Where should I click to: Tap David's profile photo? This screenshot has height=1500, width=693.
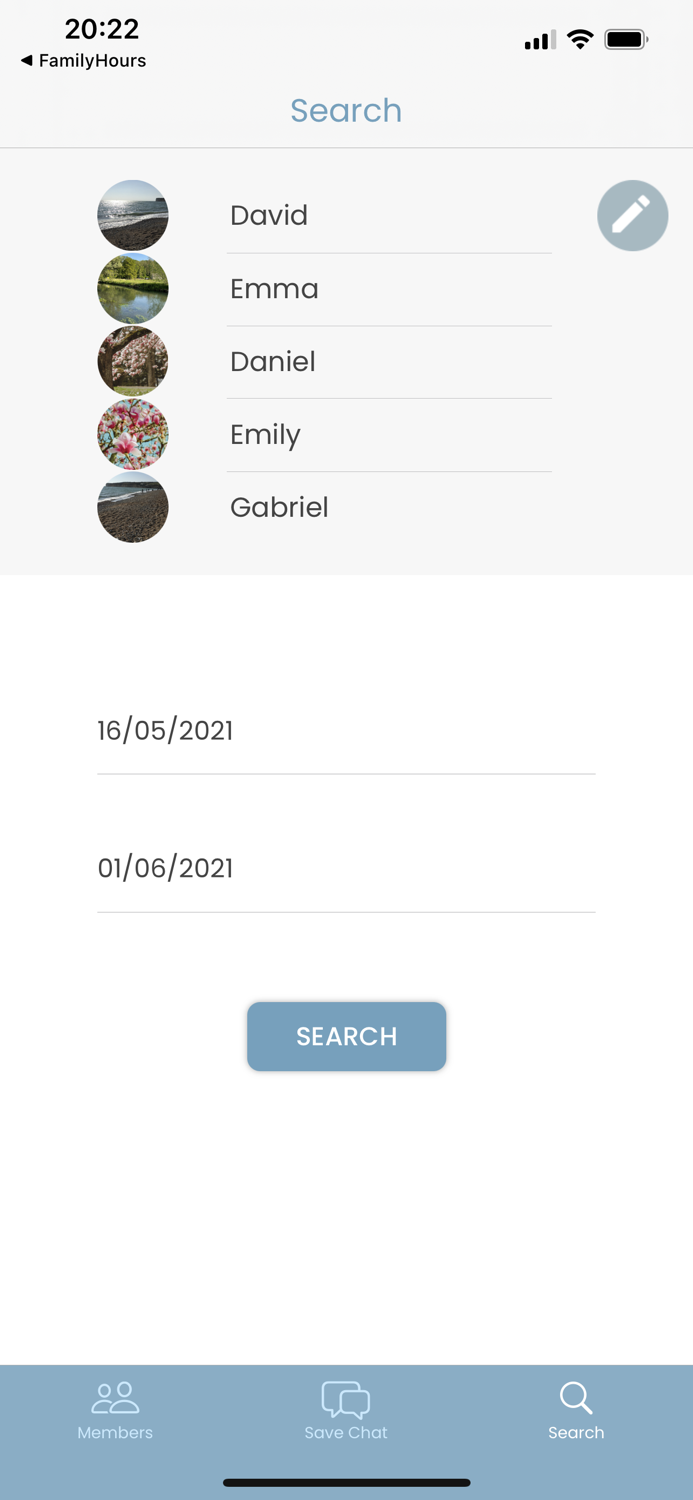coord(133,215)
